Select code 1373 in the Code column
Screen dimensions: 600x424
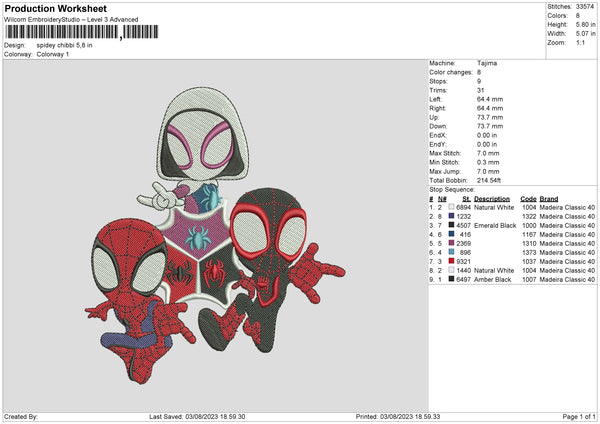coord(529,252)
